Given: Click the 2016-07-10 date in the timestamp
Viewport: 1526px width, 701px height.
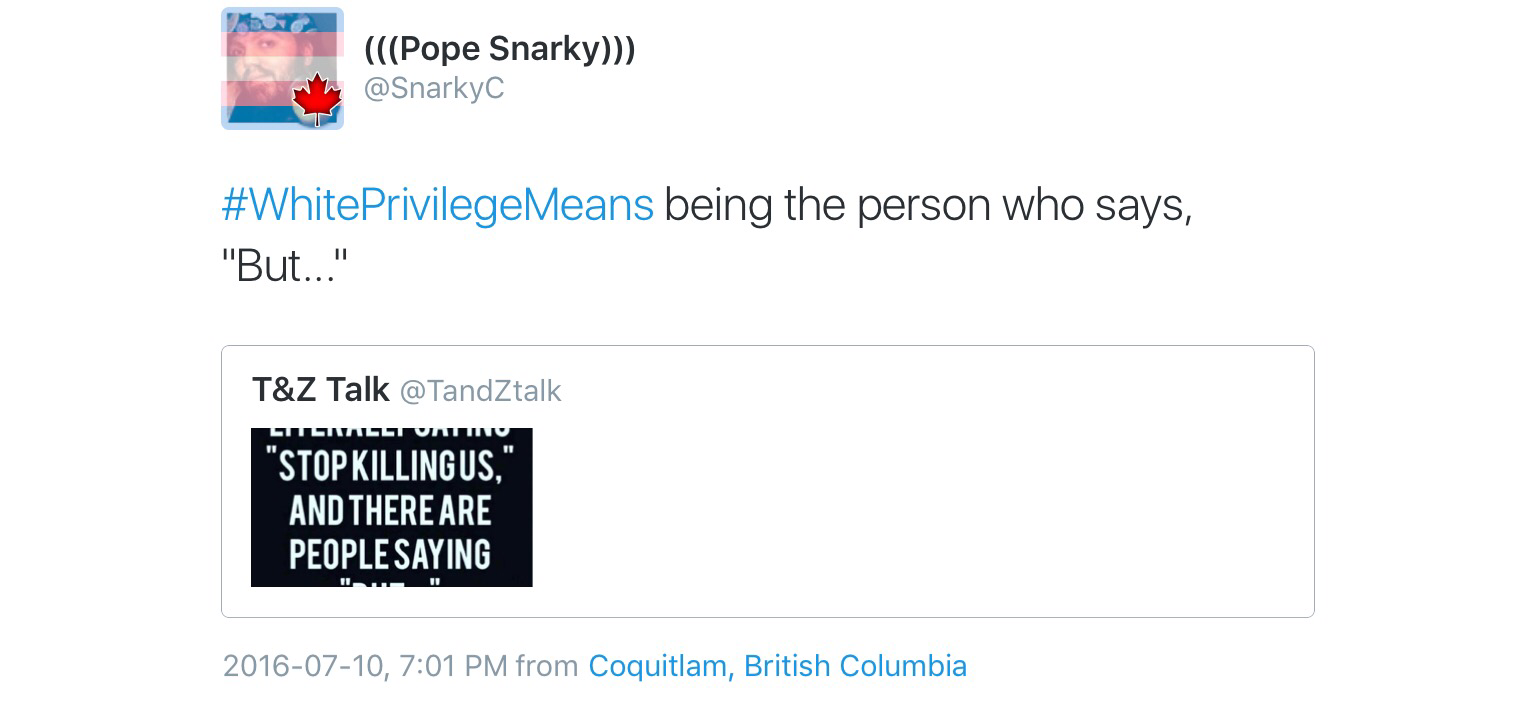Looking at the screenshot, I should tap(303, 666).
